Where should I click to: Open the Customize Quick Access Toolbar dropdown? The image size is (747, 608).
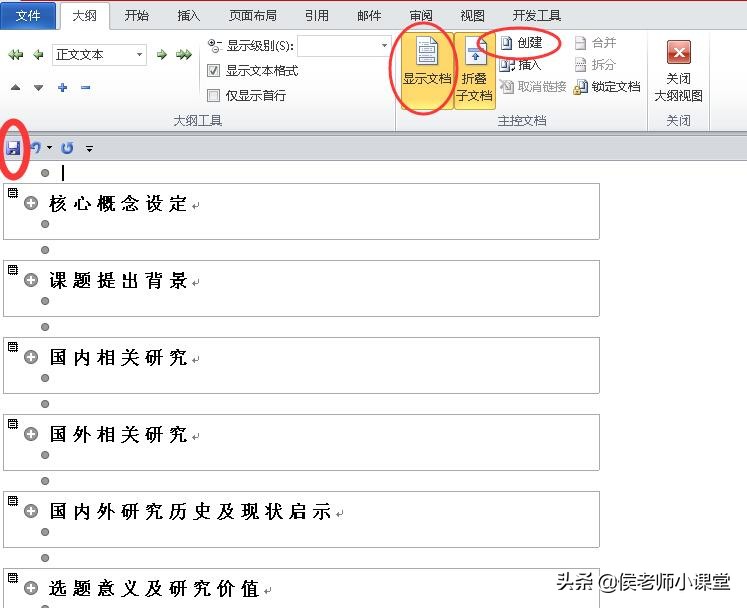[90, 149]
